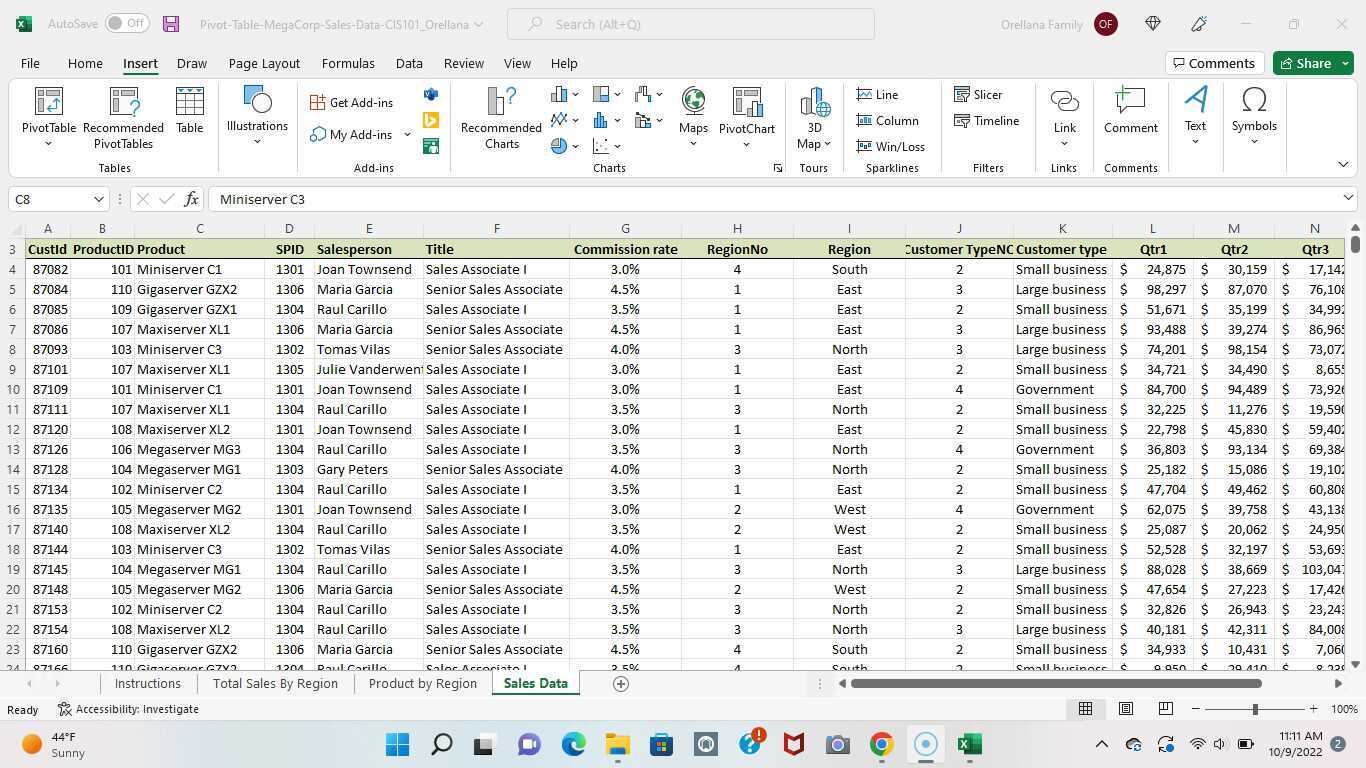Insert a Link

tap(1063, 112)
